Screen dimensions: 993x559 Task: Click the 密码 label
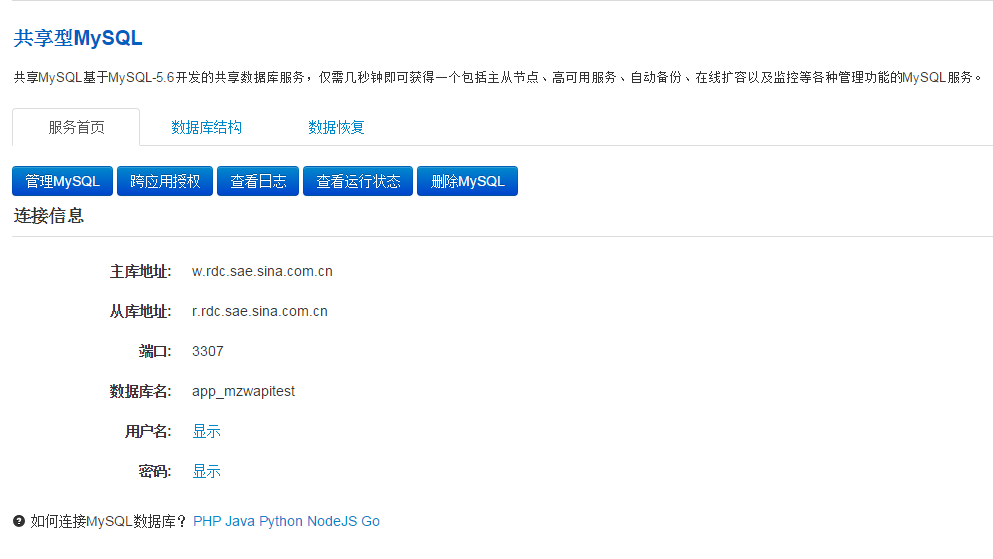[x=155, y=472]
